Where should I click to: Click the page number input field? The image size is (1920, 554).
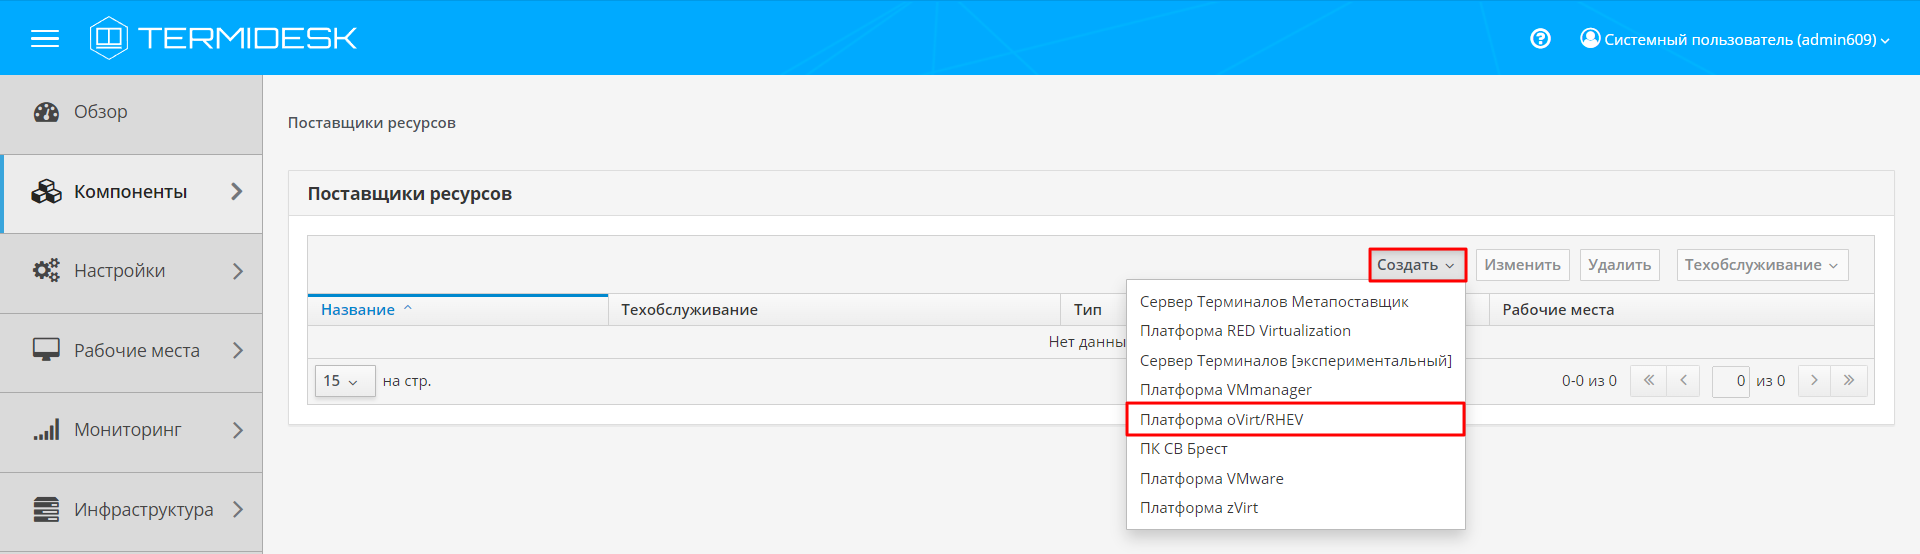tap(1730, 381)
